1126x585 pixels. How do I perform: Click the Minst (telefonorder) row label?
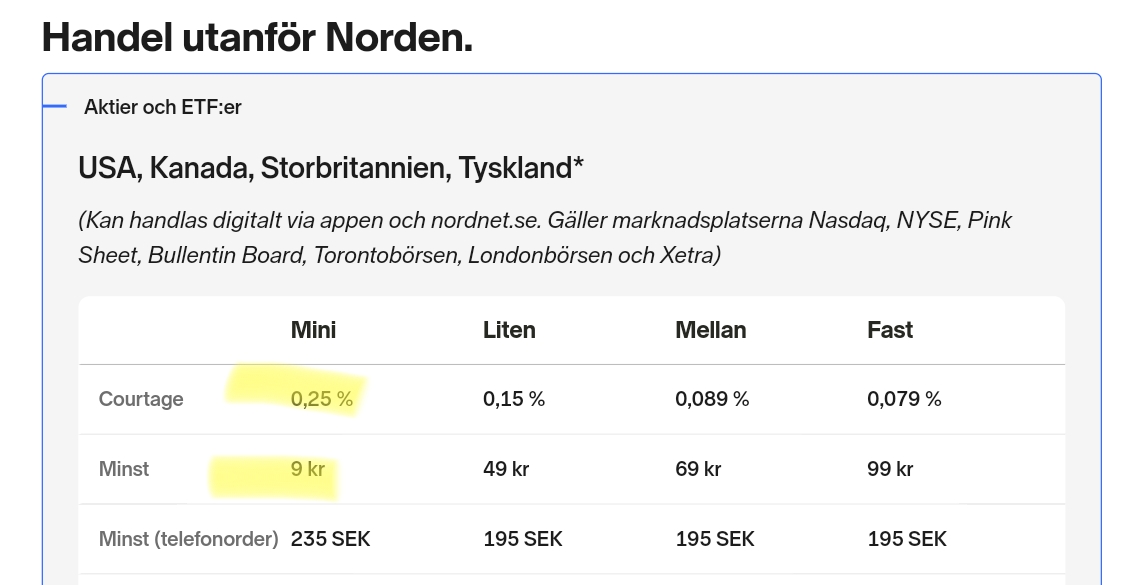188,539
